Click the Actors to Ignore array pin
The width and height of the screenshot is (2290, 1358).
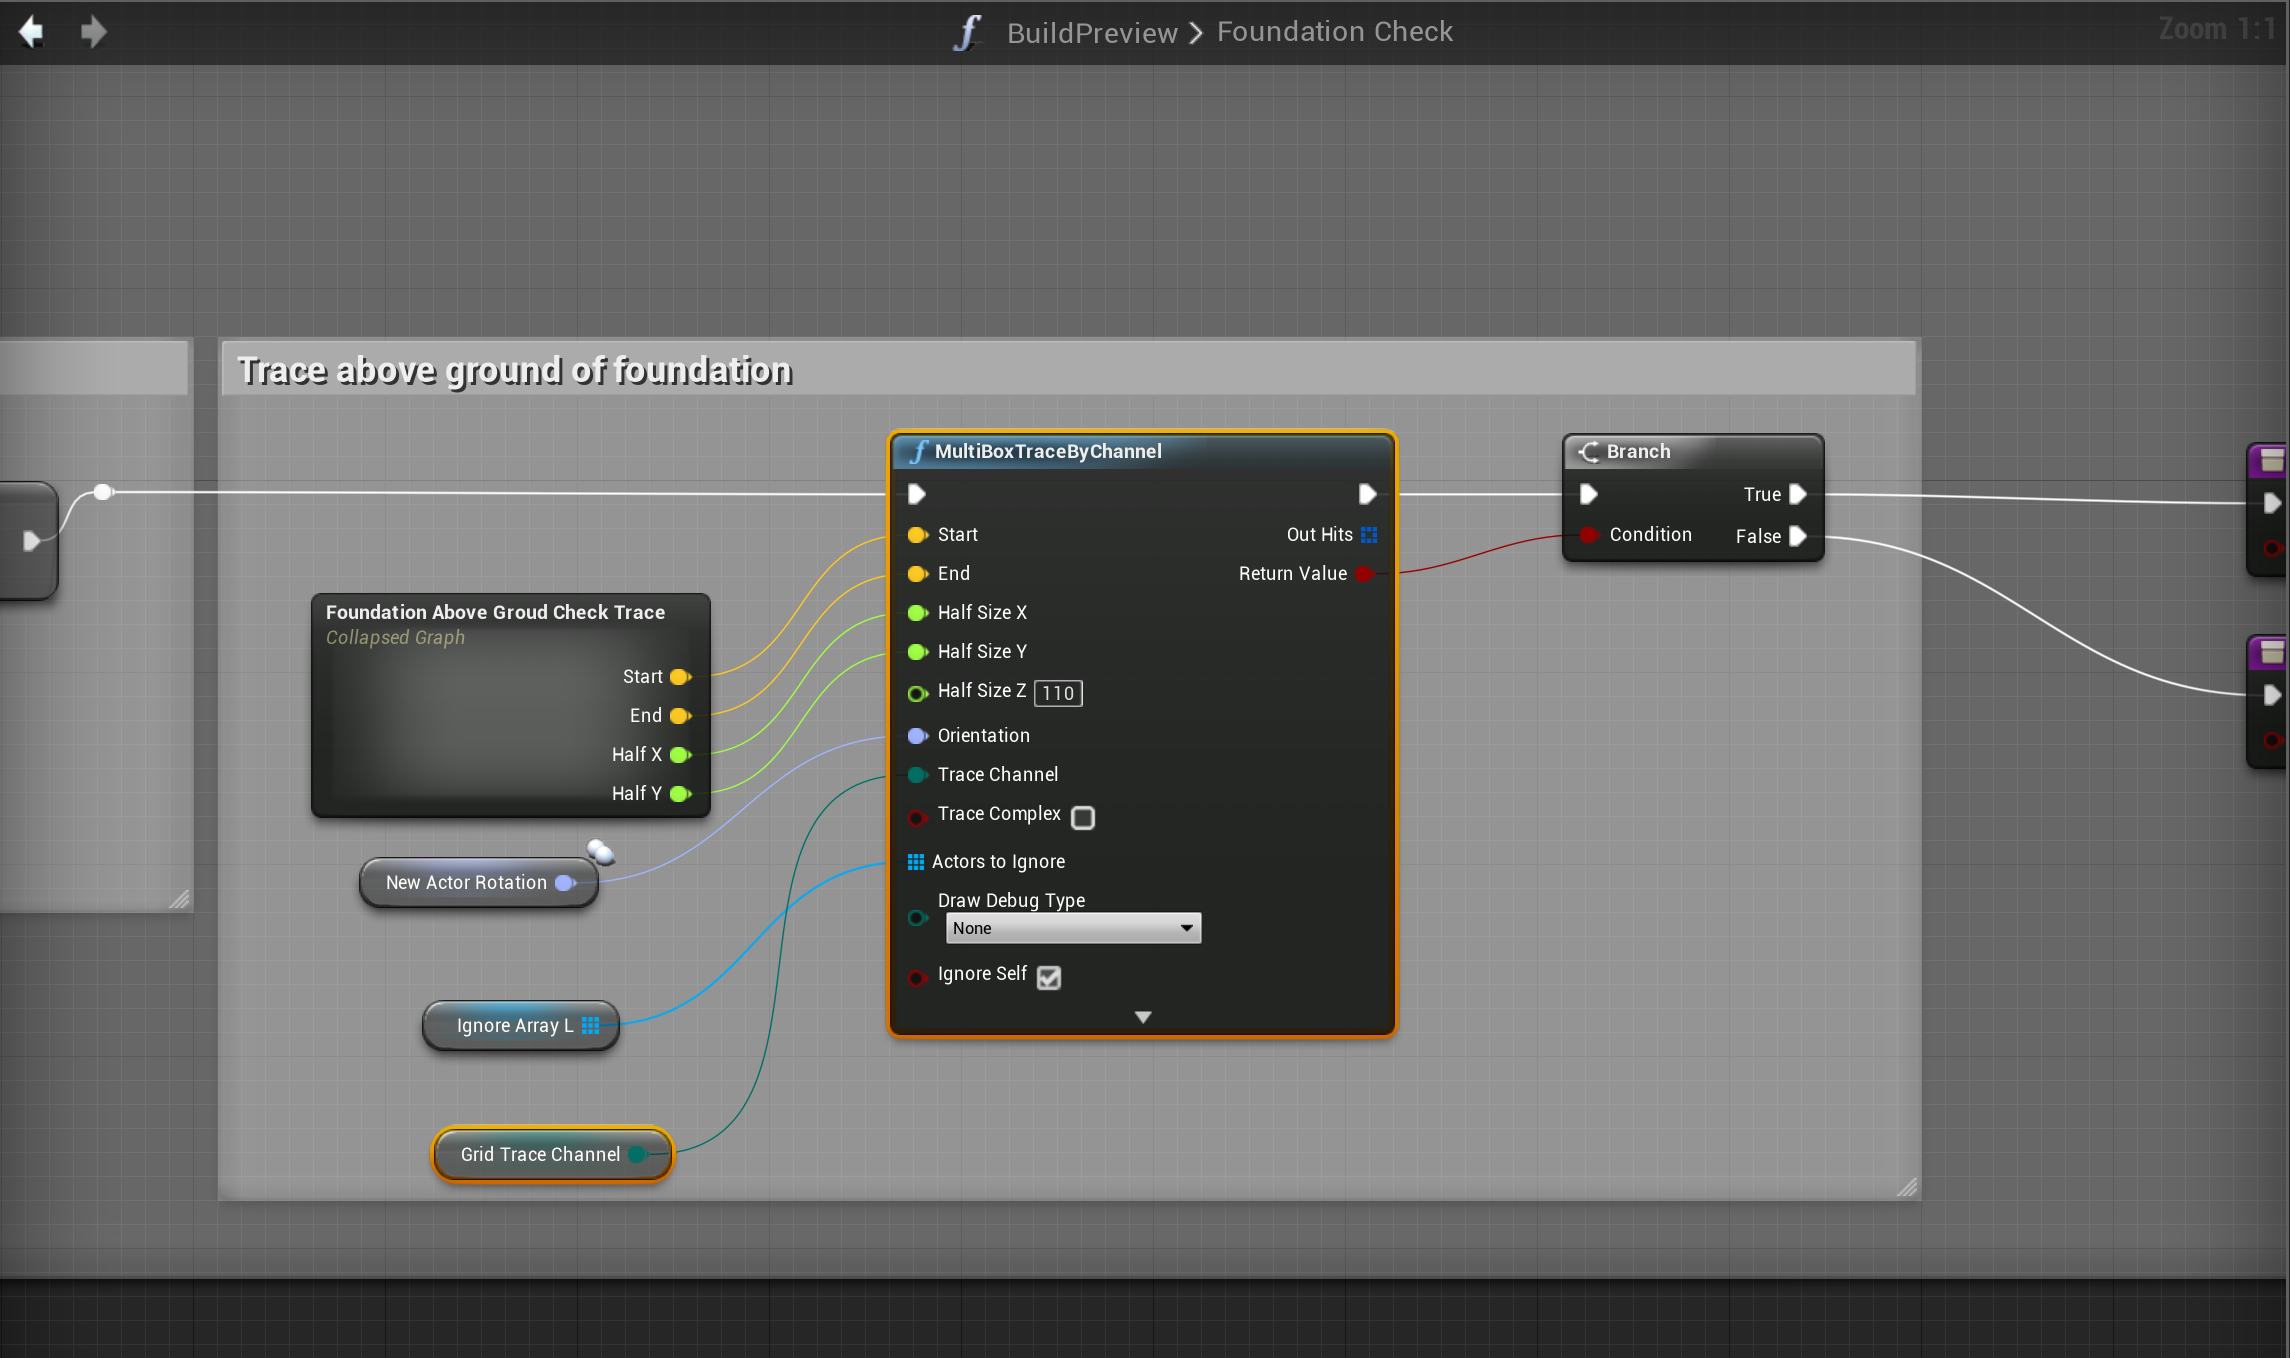click(915, 862)
